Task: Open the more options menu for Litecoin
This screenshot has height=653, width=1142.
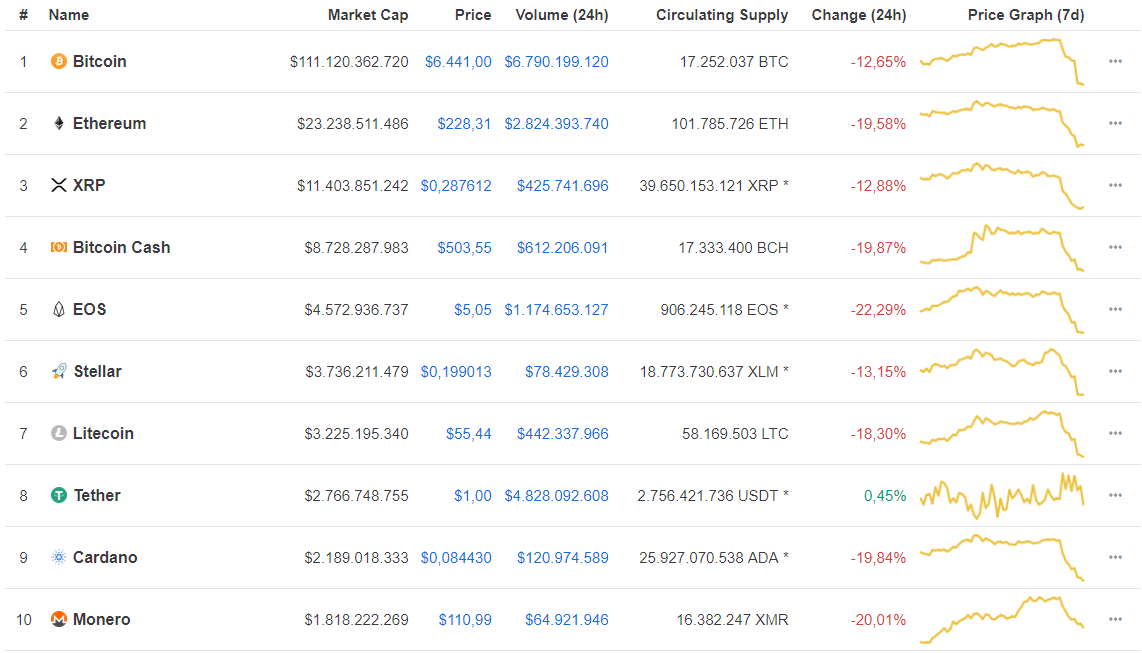Action: pos(1115,433)
